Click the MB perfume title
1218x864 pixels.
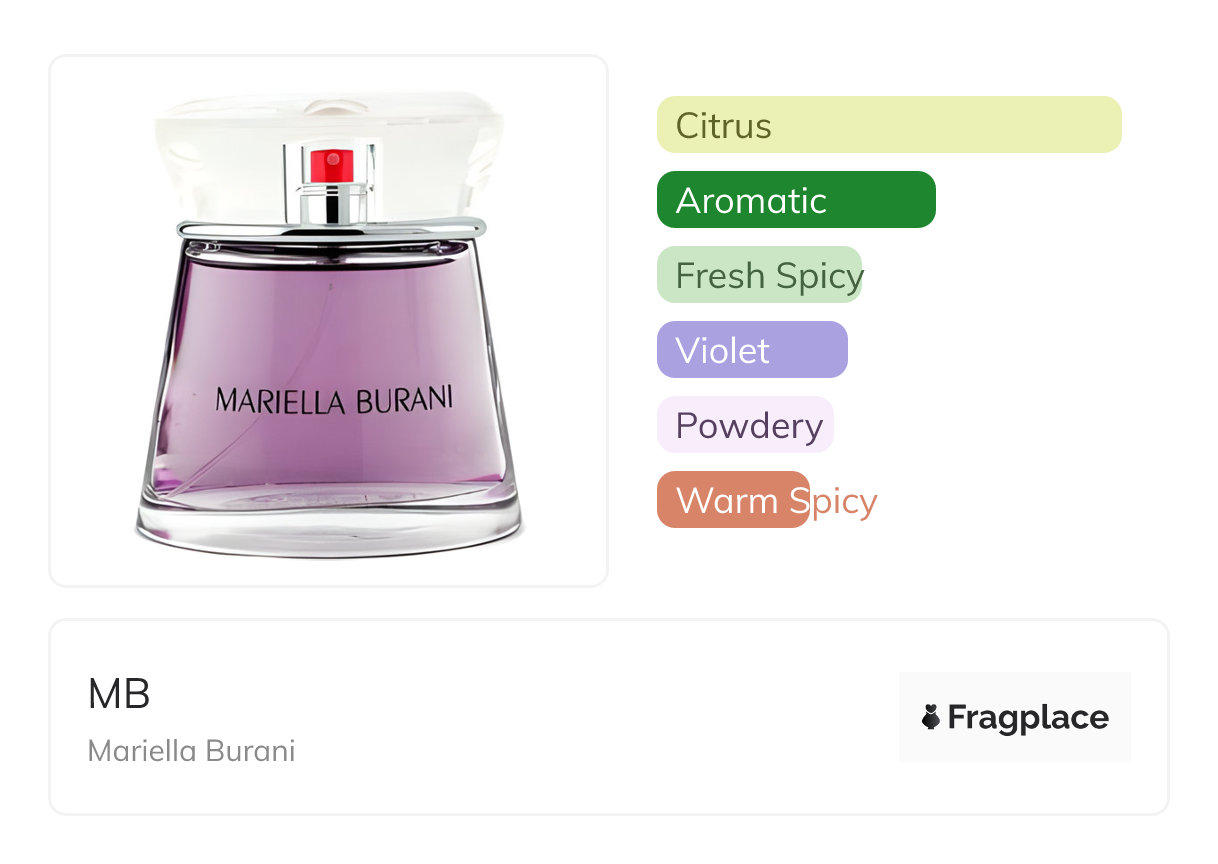(x=119, y=694)
